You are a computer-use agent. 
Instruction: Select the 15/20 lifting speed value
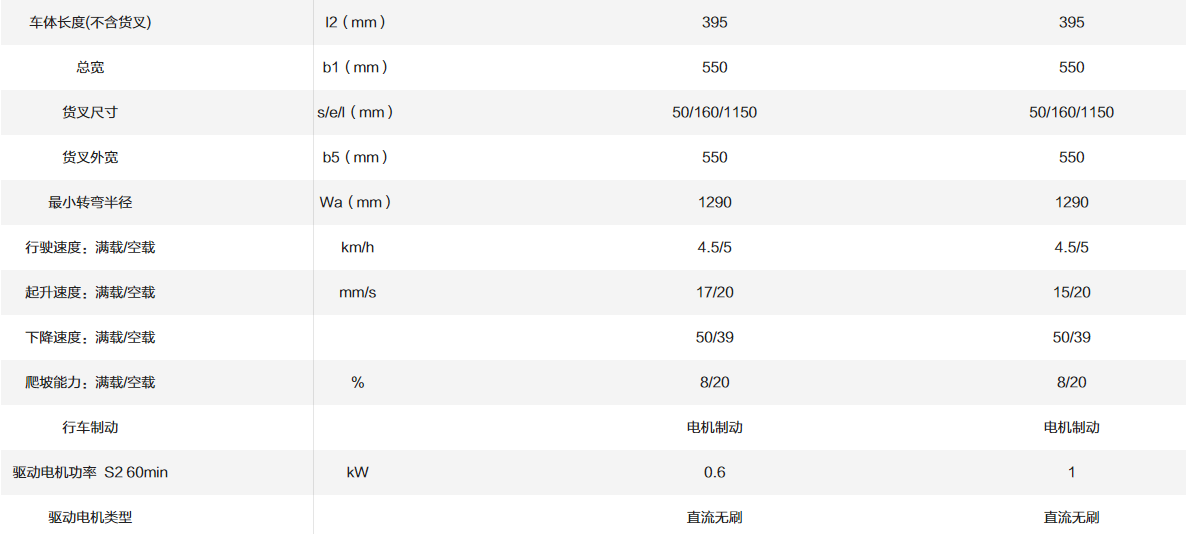1071,292
